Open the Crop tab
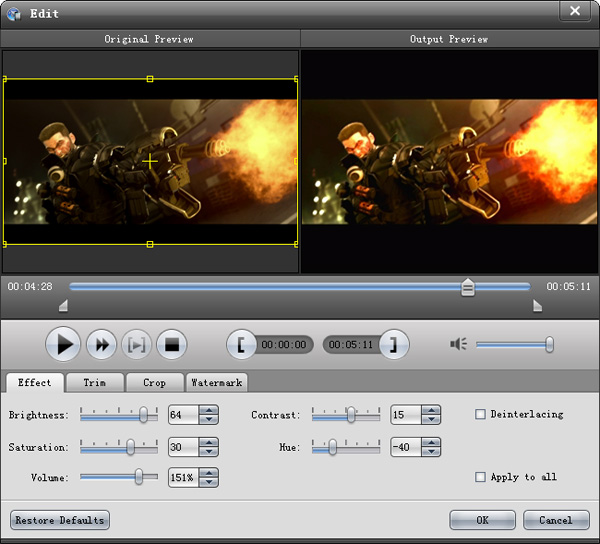This screenshot has height=544, width=600. (x=154, y=383)
